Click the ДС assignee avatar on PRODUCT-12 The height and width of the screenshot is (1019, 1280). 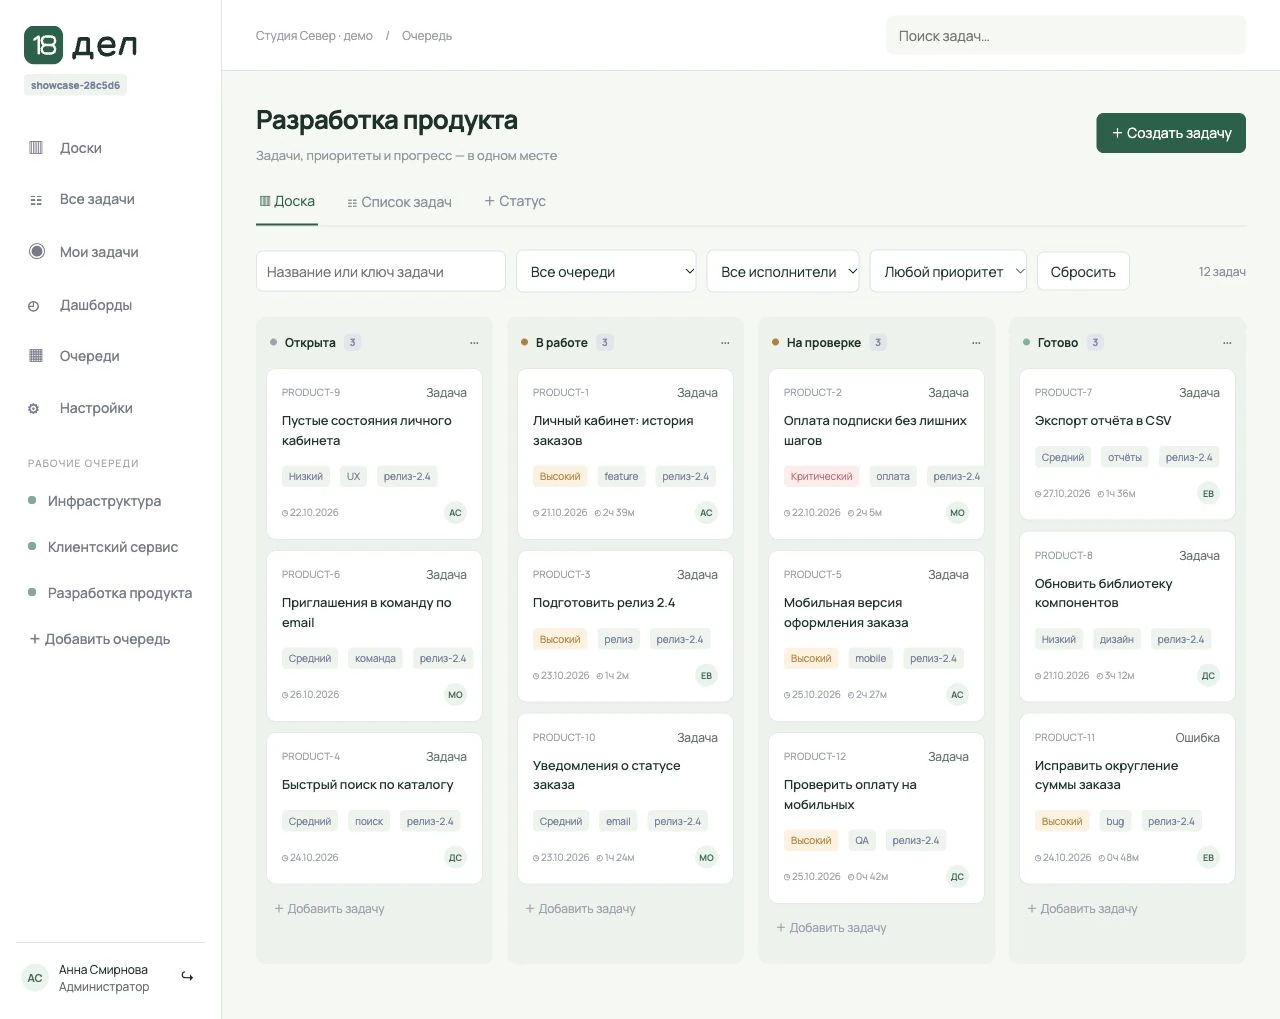click(x=957, y=877)
